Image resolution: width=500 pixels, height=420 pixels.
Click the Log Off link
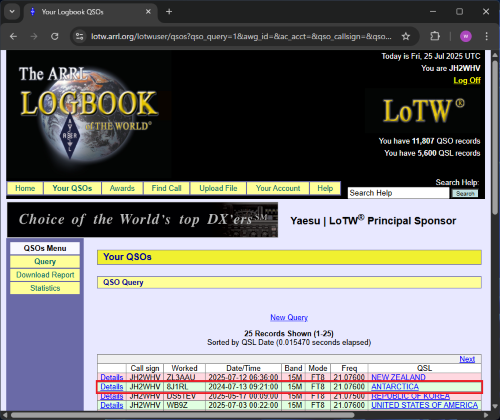point(467,81)
